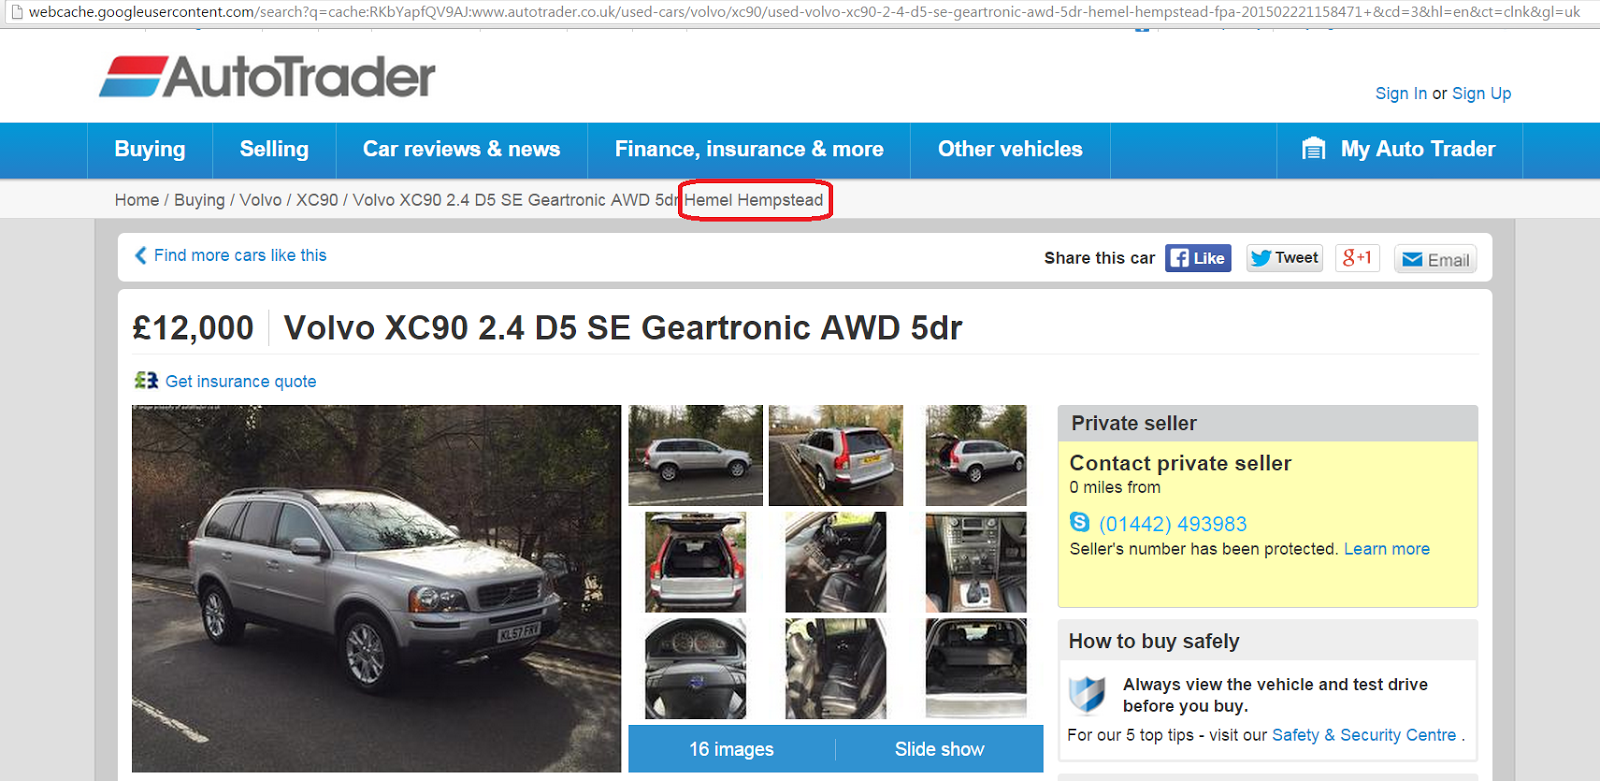Click the 16 images button
Image resolution: width=1600 pixels, height=781 pixels.
[x=732, y=749]
